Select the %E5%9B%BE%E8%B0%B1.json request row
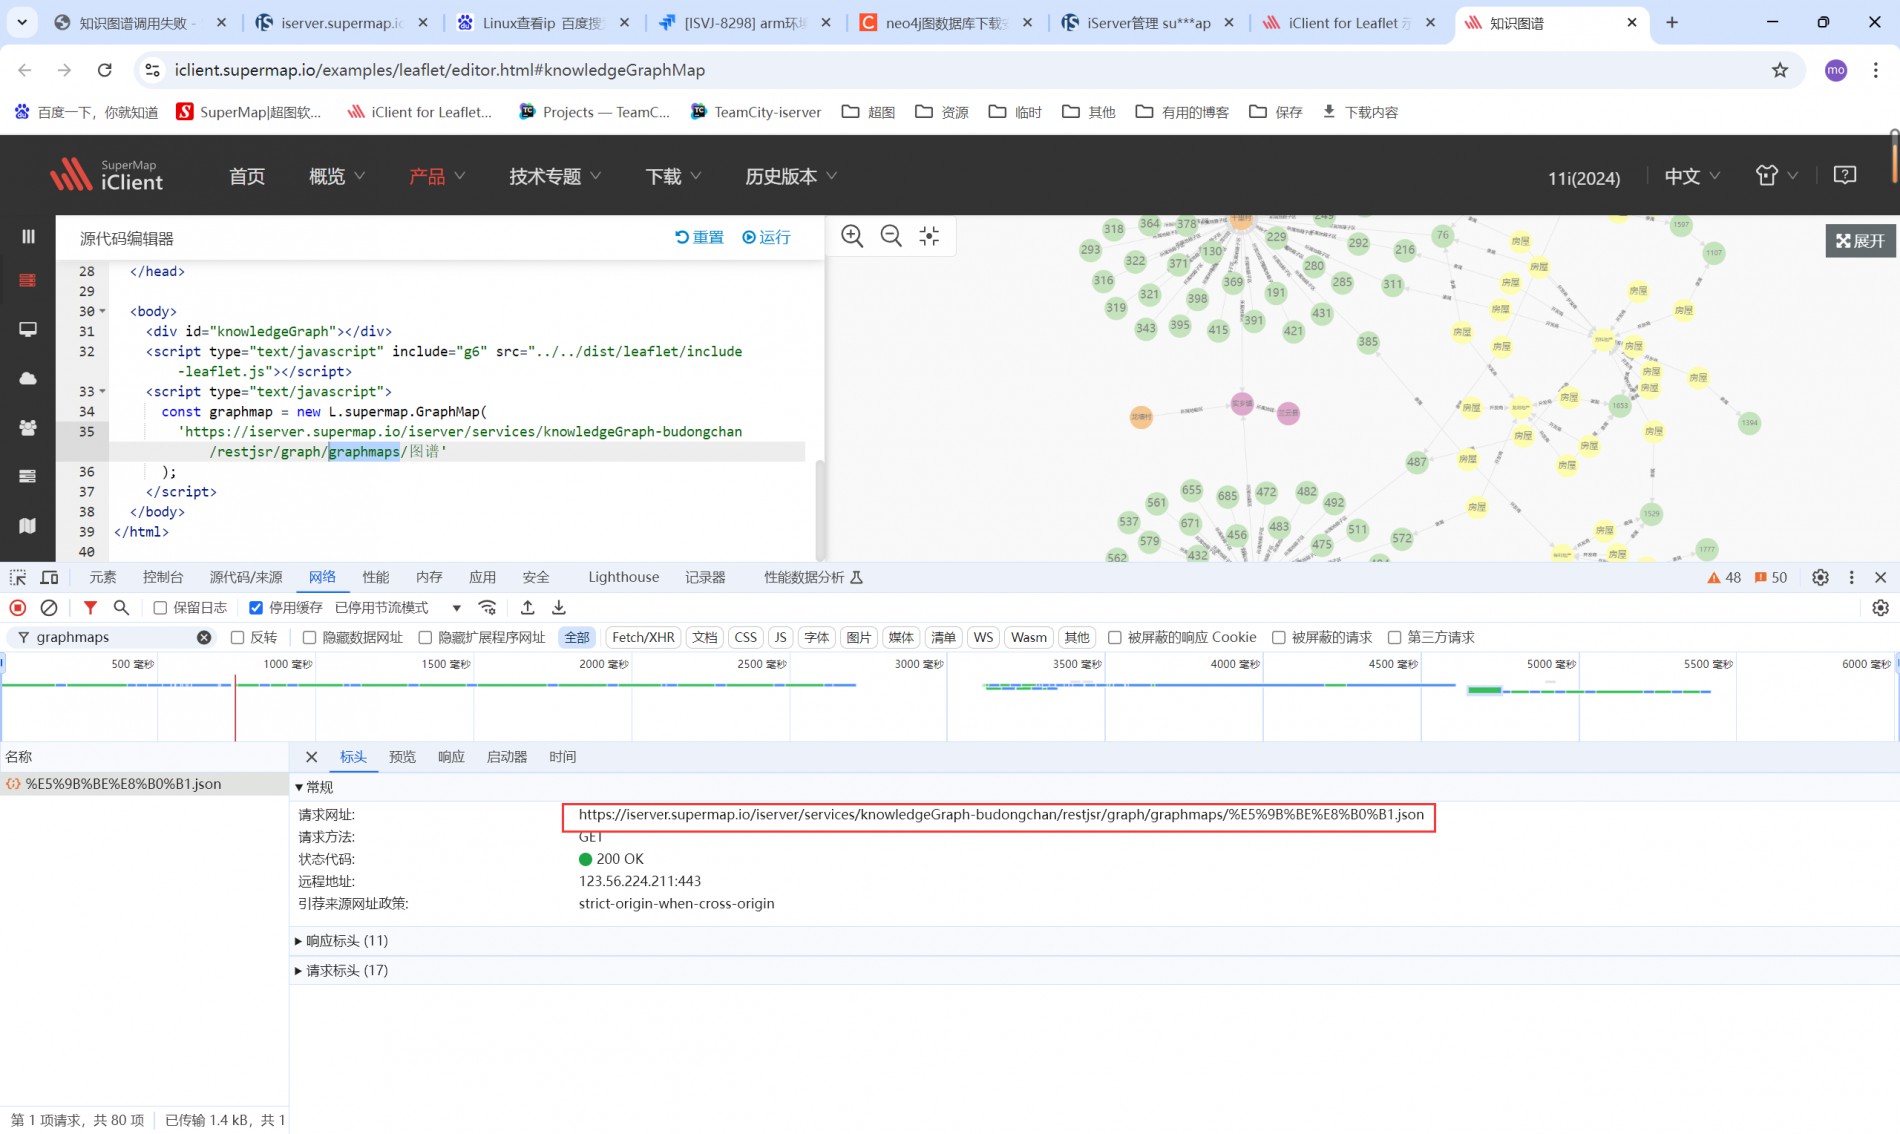Screen dimensions: 1900x1134 pyautogui.click(x=144, y=784)
